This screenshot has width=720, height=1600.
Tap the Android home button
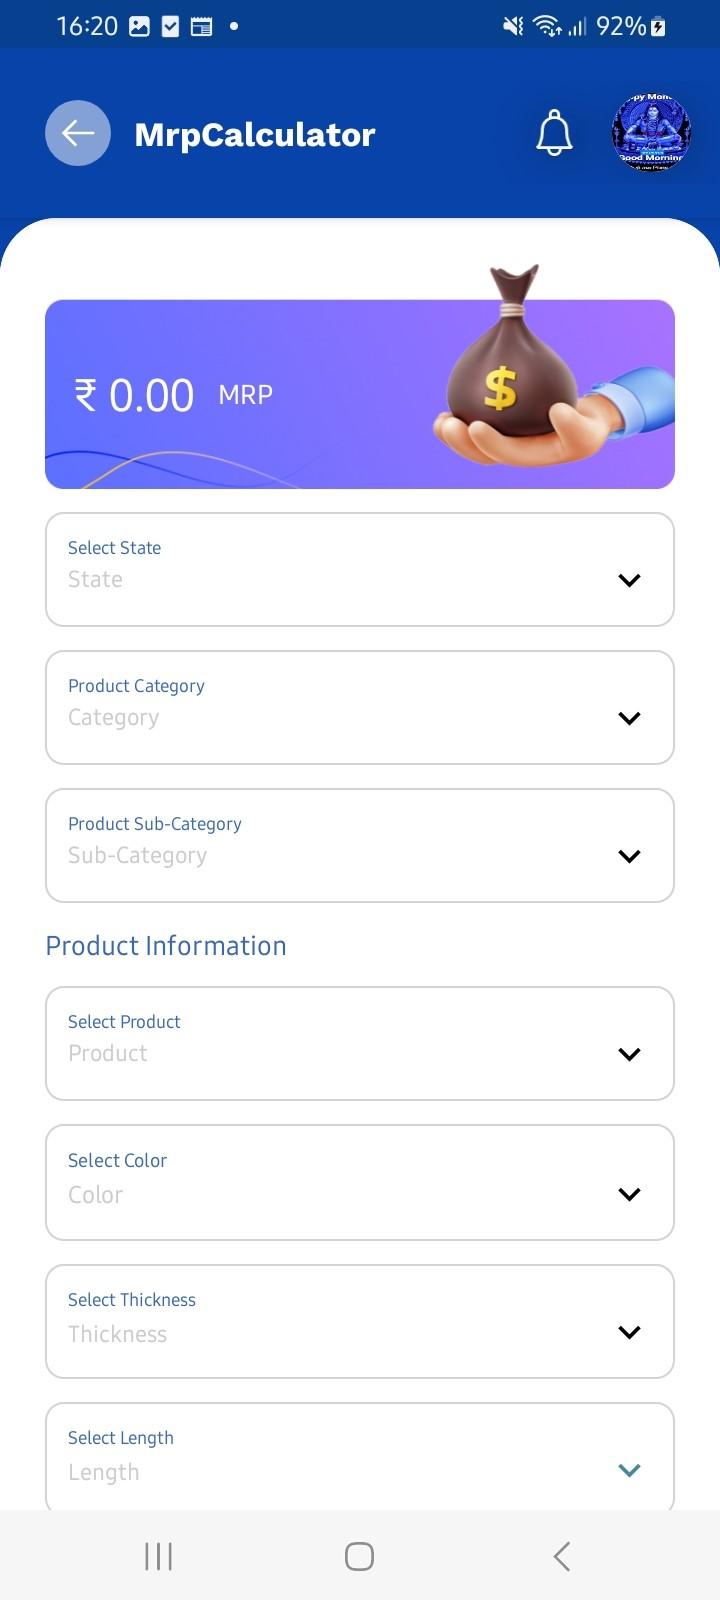[359, 1556]
